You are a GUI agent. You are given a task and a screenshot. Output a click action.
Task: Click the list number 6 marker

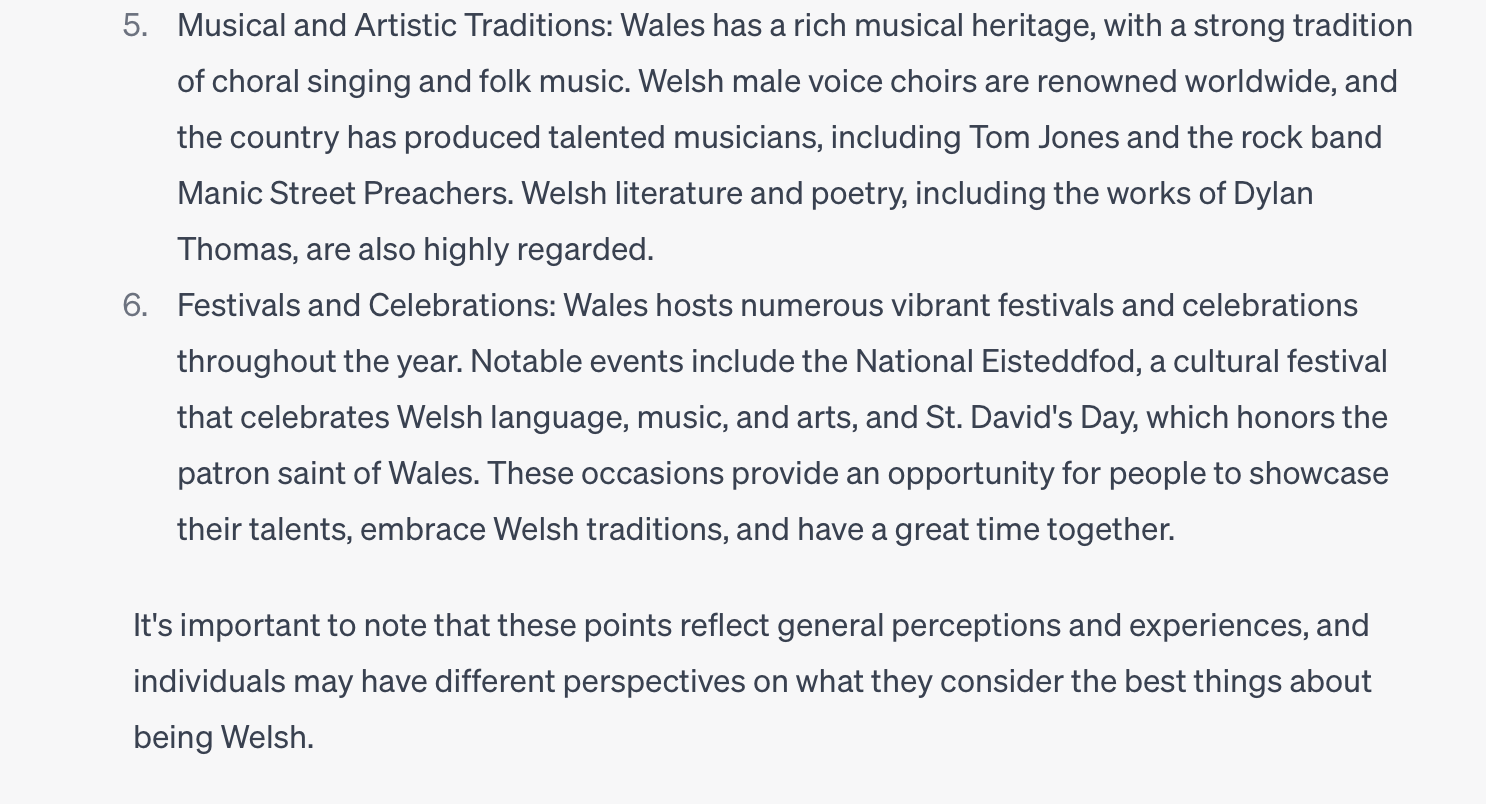[x=135, y=306]
